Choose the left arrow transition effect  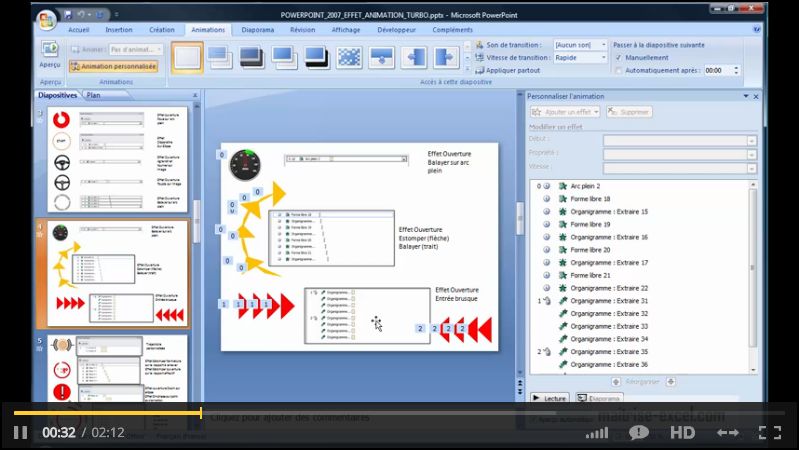pos(414,57)
